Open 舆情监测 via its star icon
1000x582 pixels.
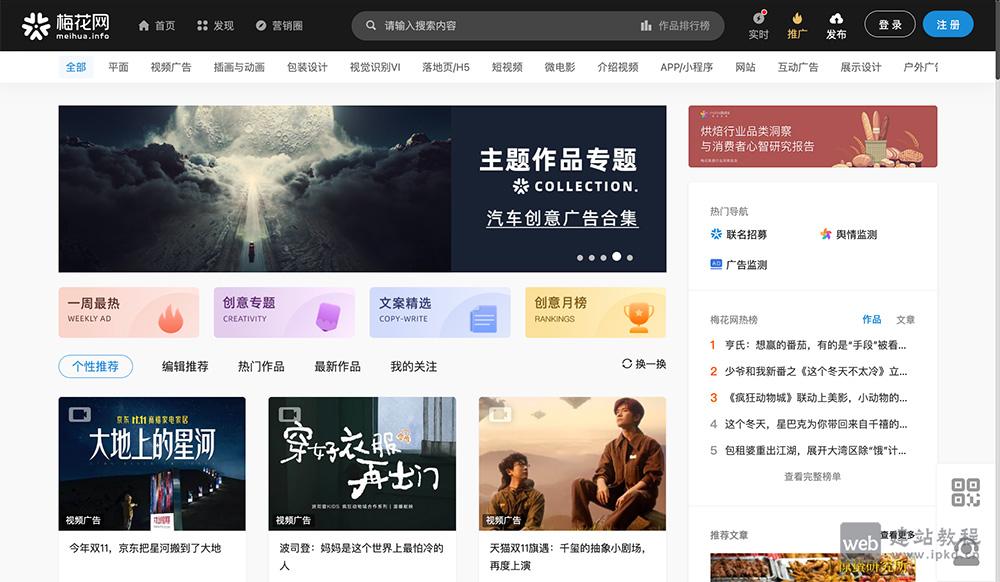824,235
